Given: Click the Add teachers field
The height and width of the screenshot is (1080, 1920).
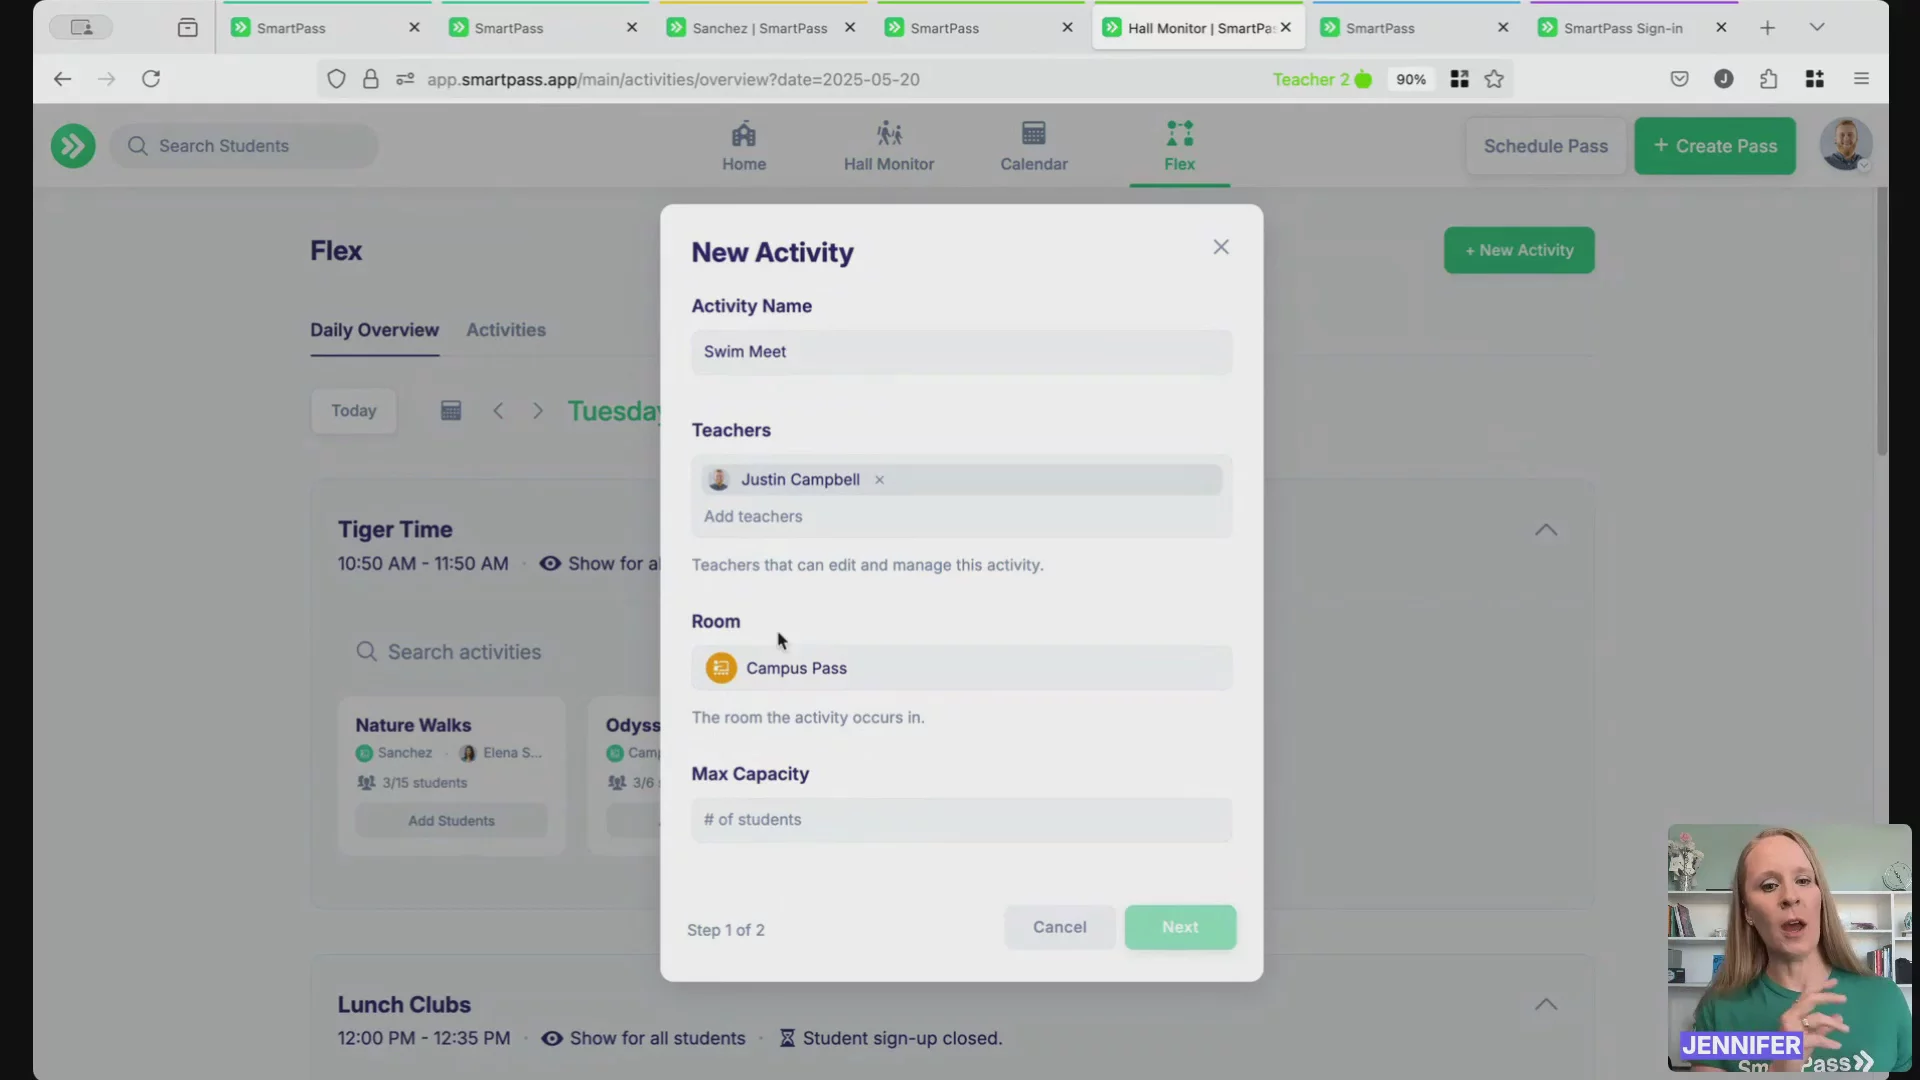Looking at the screenshot, I should coord(961,517).
